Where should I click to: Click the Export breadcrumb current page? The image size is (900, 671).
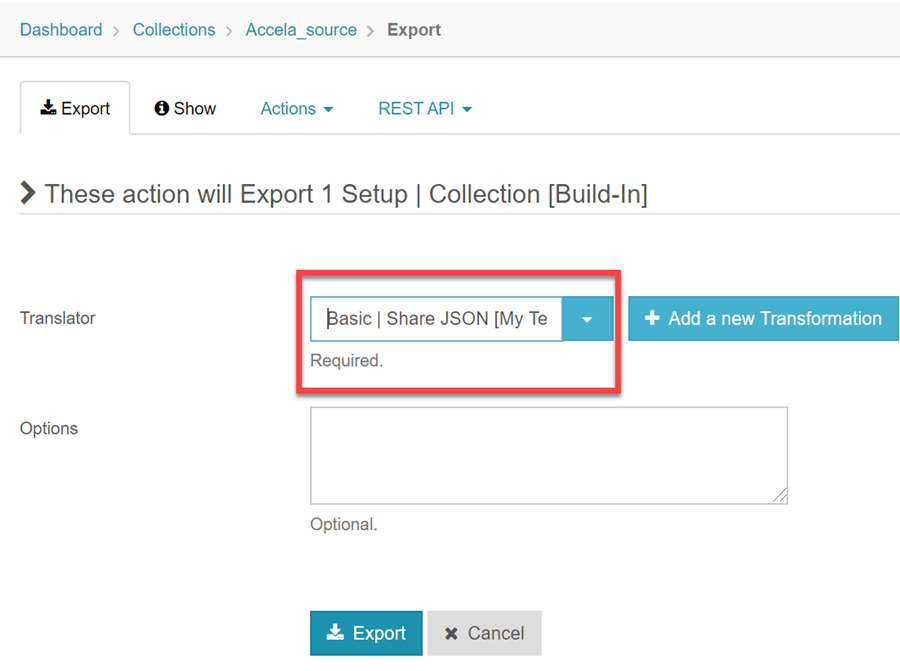click(x=414, y=30)
